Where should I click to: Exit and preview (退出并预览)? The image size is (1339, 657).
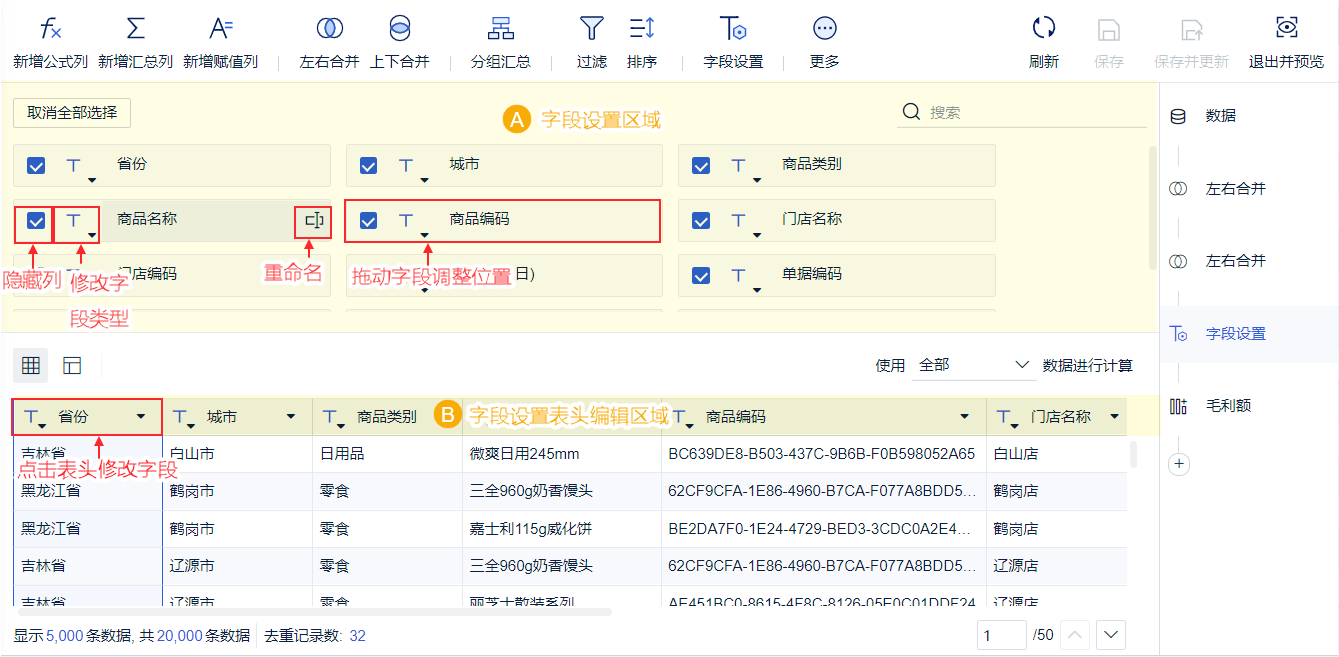1286,43
